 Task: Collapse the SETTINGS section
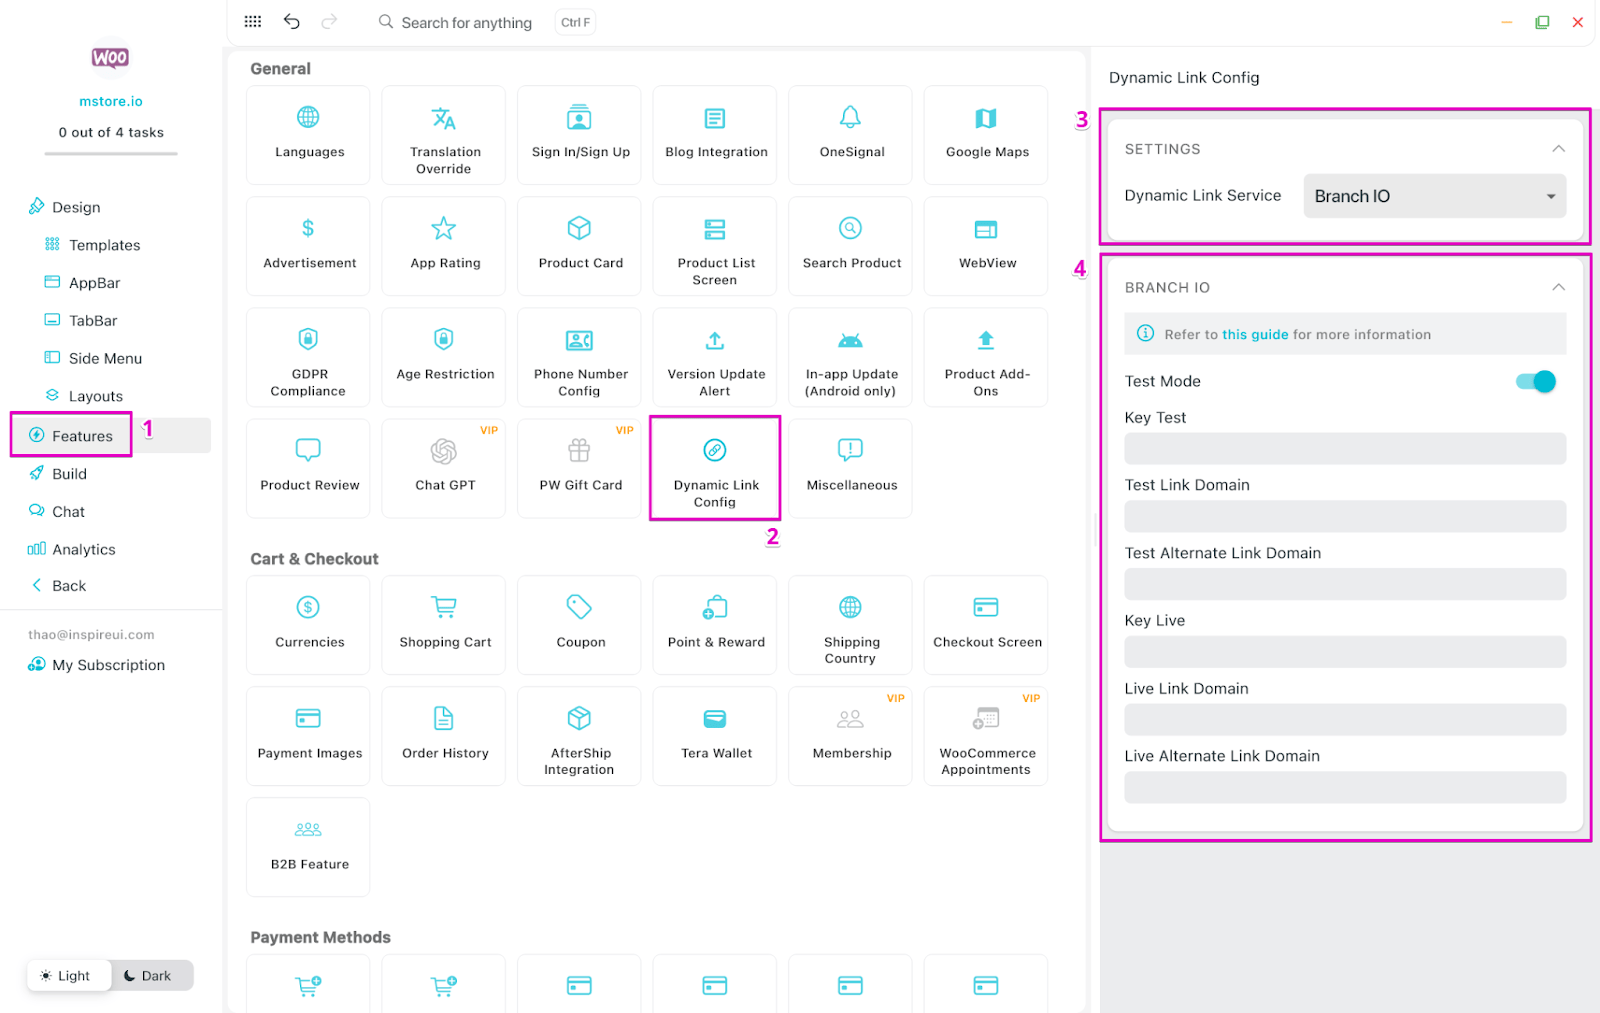click(1558, 149)
